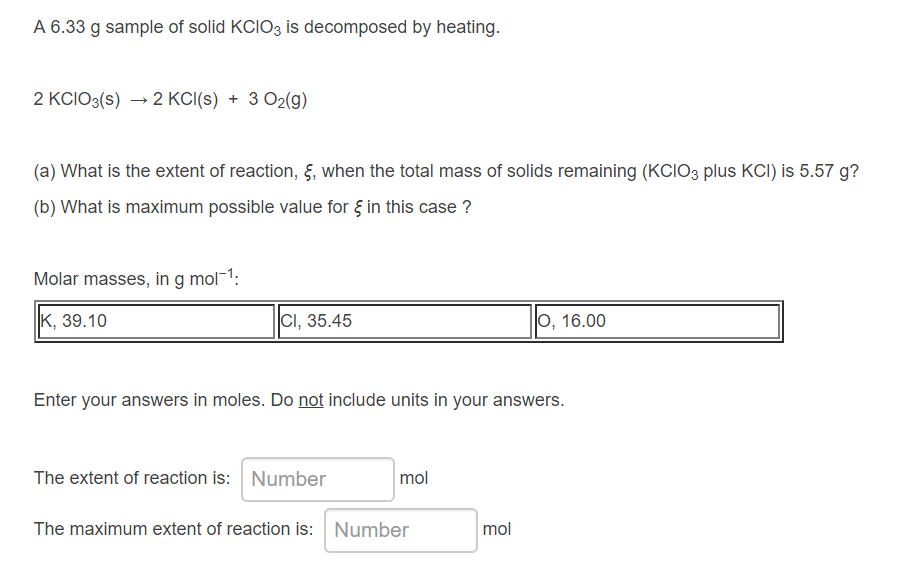
Task: Click the extent of reaction Number field
Action: pyautogui.click(x=317, y=479)
